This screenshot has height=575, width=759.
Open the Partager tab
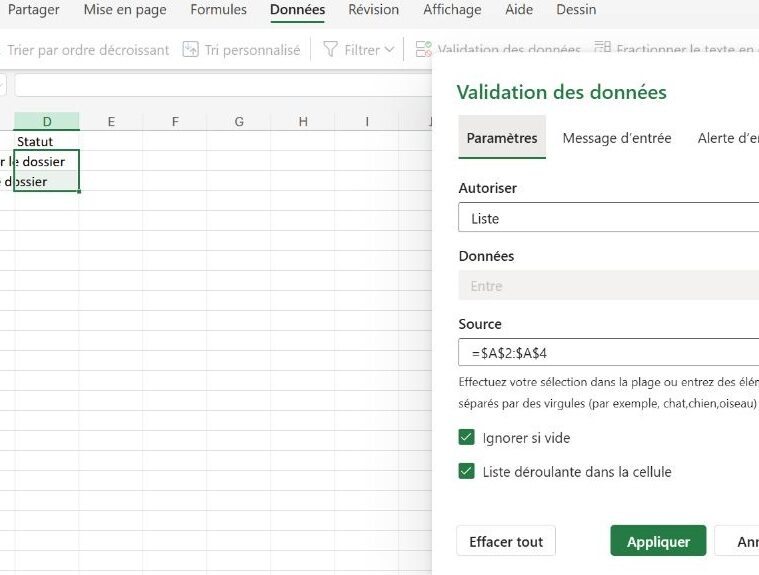pos(33,10)
